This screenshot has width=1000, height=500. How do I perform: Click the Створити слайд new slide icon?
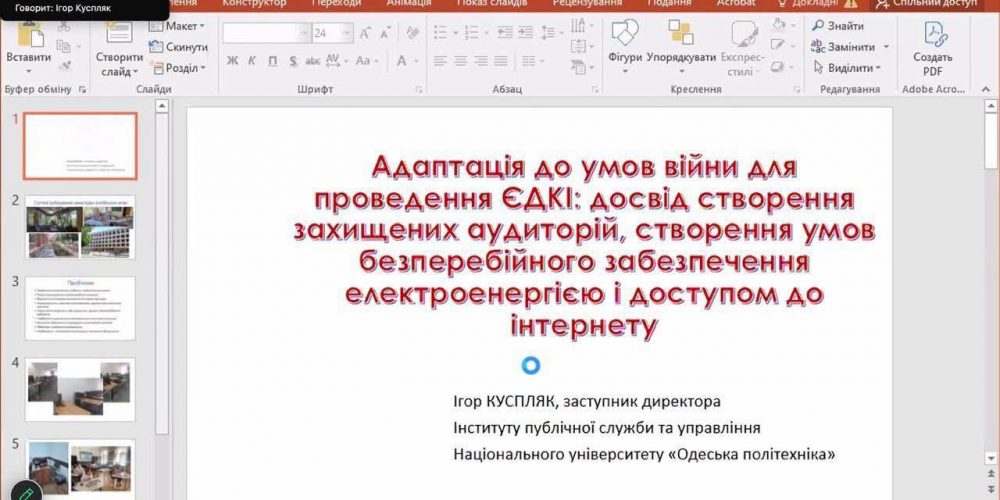[119, 33]
